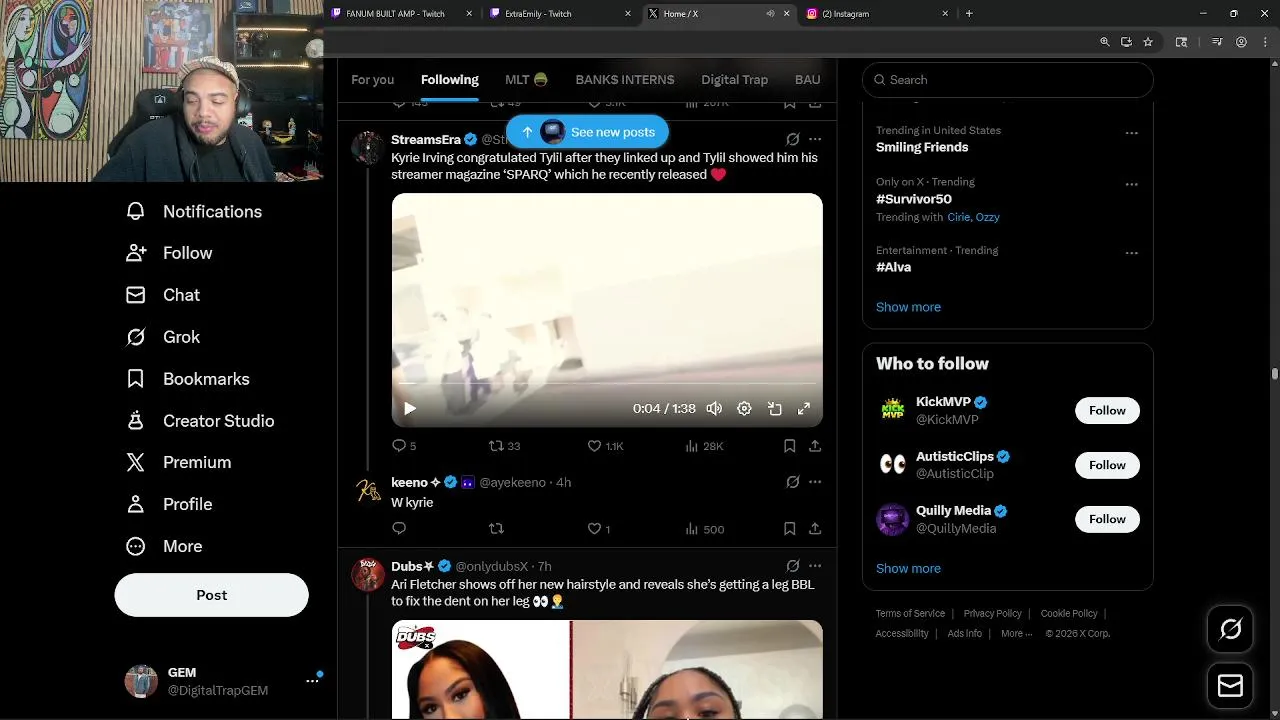Screen dimensions: 1280x720
Task: Share keeno's W kyrie post
Action: coord(815,529)
